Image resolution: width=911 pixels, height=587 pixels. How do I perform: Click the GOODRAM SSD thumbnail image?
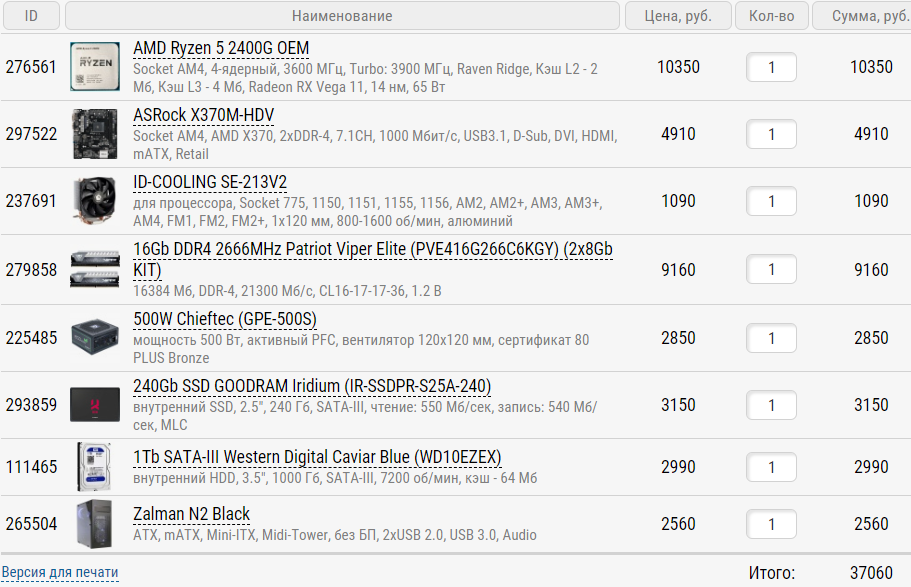point(95,405)
